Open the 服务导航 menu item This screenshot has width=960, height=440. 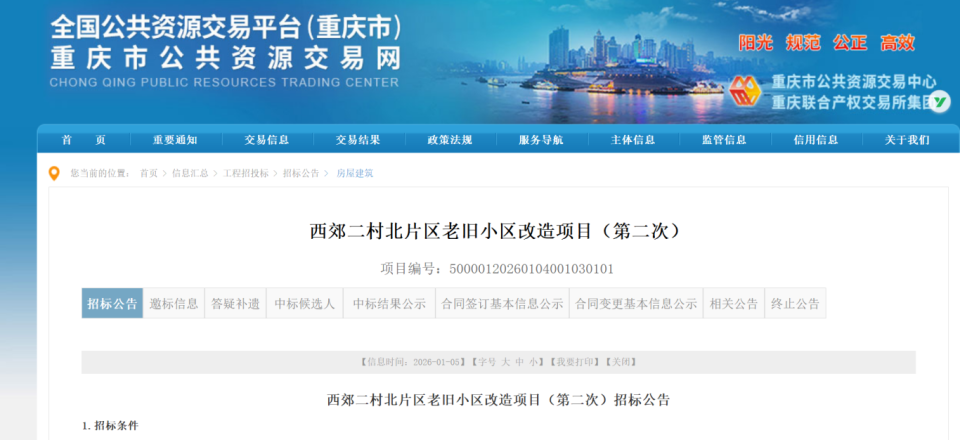(x=541, y=140)
